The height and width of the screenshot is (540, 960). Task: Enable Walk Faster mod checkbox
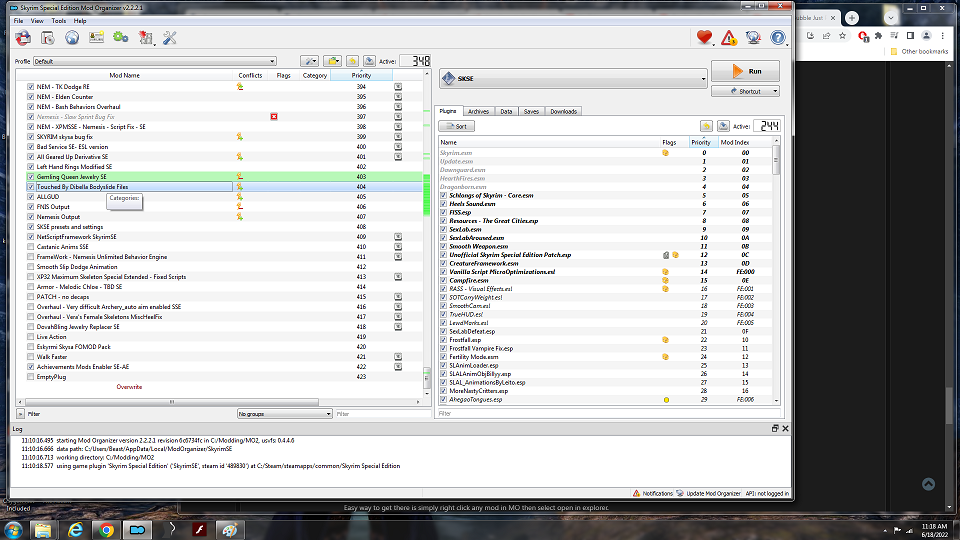(x=31, y=357)
